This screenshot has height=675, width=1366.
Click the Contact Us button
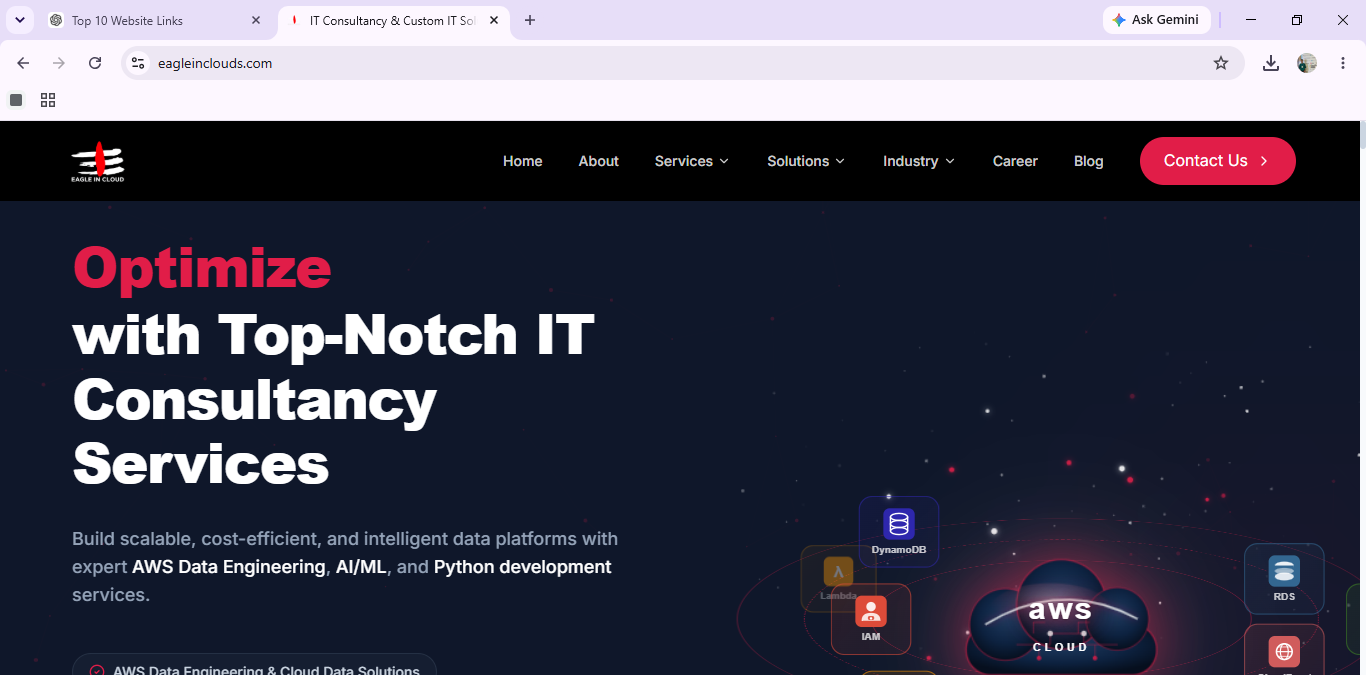[x=1217, y=161]
